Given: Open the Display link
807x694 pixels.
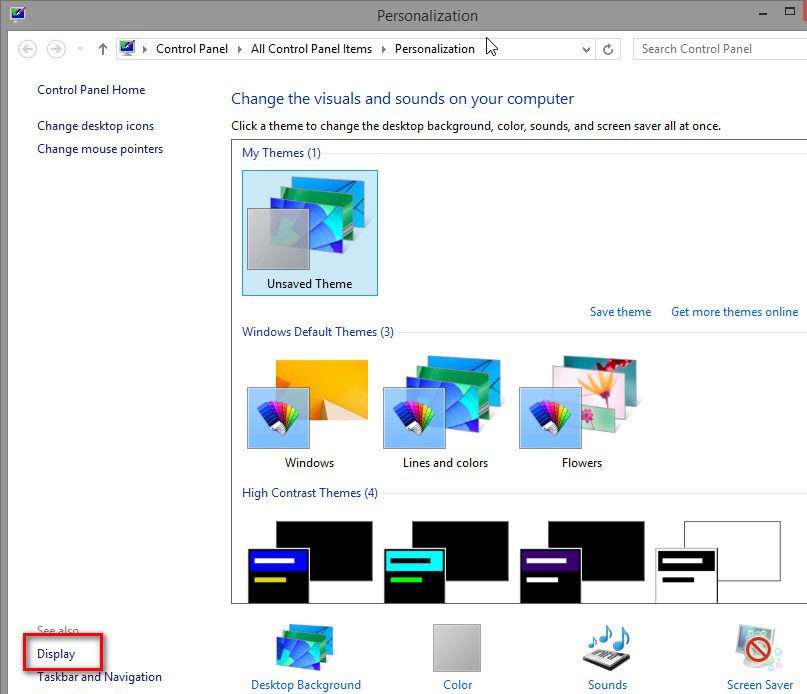Looking at the screenshot, I should click(x=56, y=654).
